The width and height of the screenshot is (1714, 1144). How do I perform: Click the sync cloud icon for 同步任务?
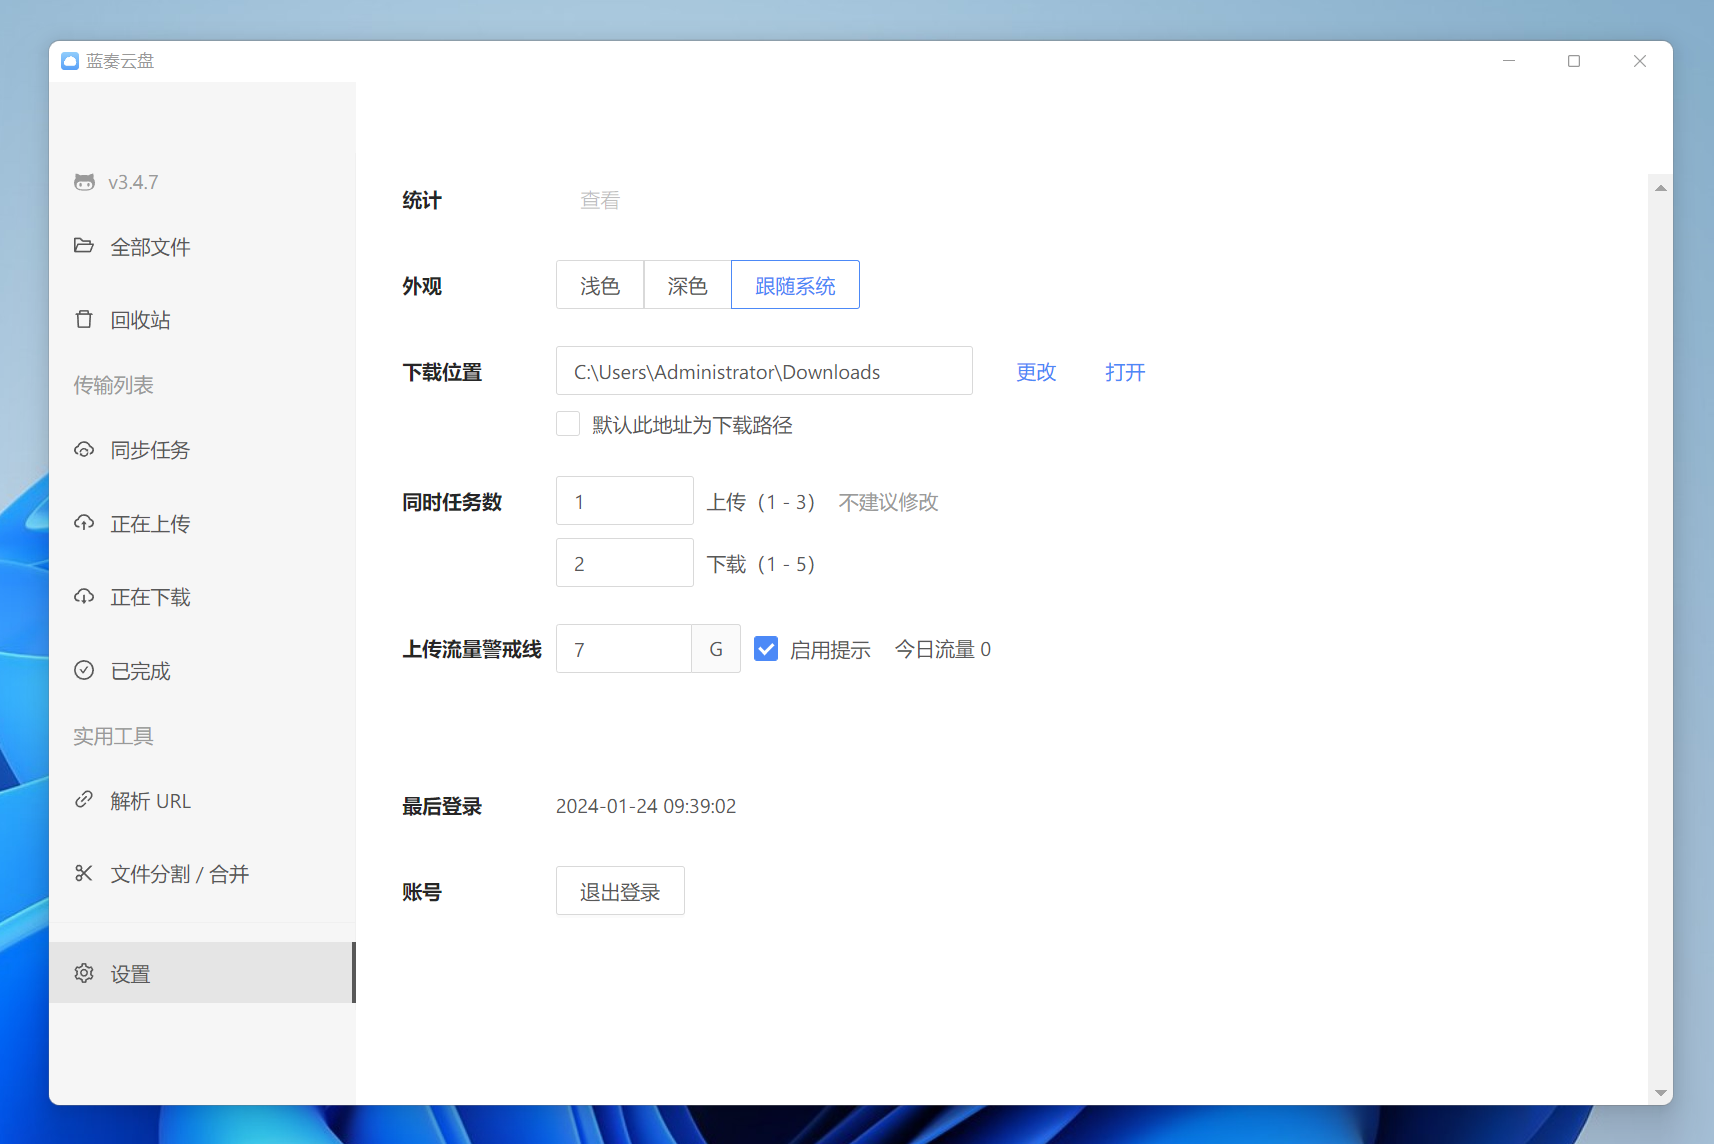point(84,450)
